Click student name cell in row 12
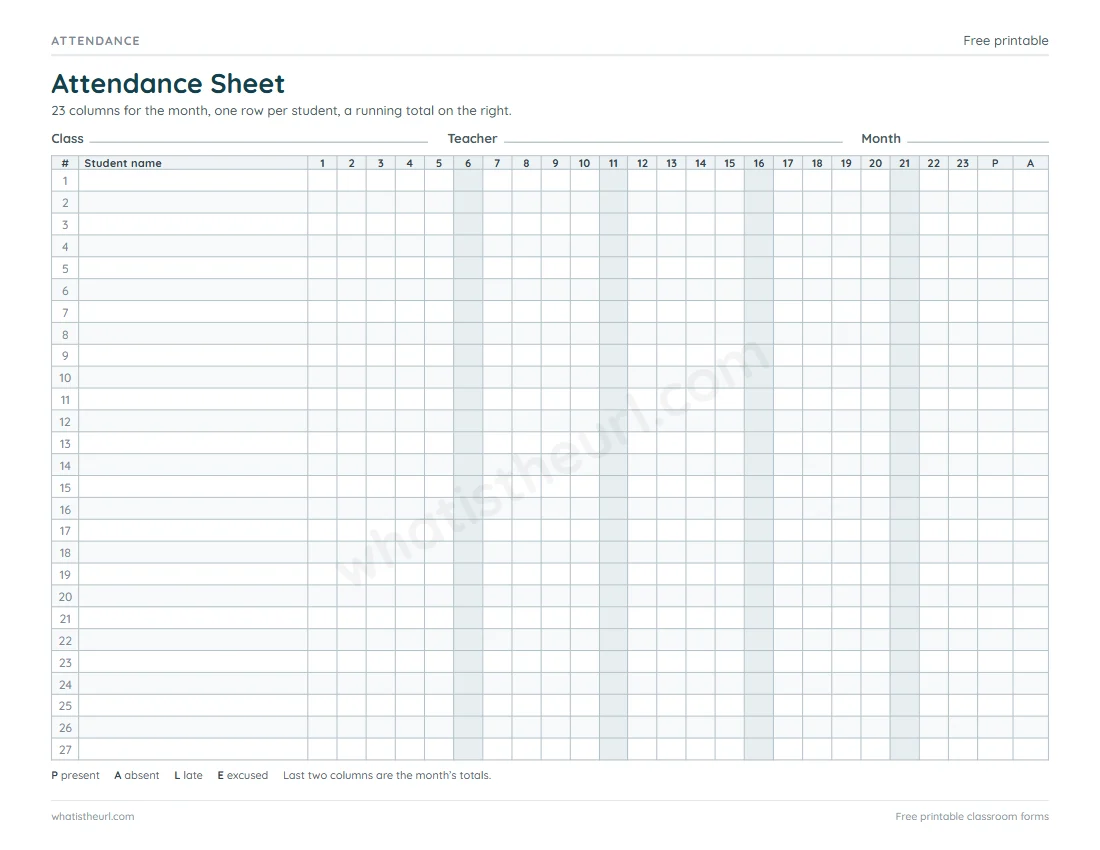 (193, 421)
